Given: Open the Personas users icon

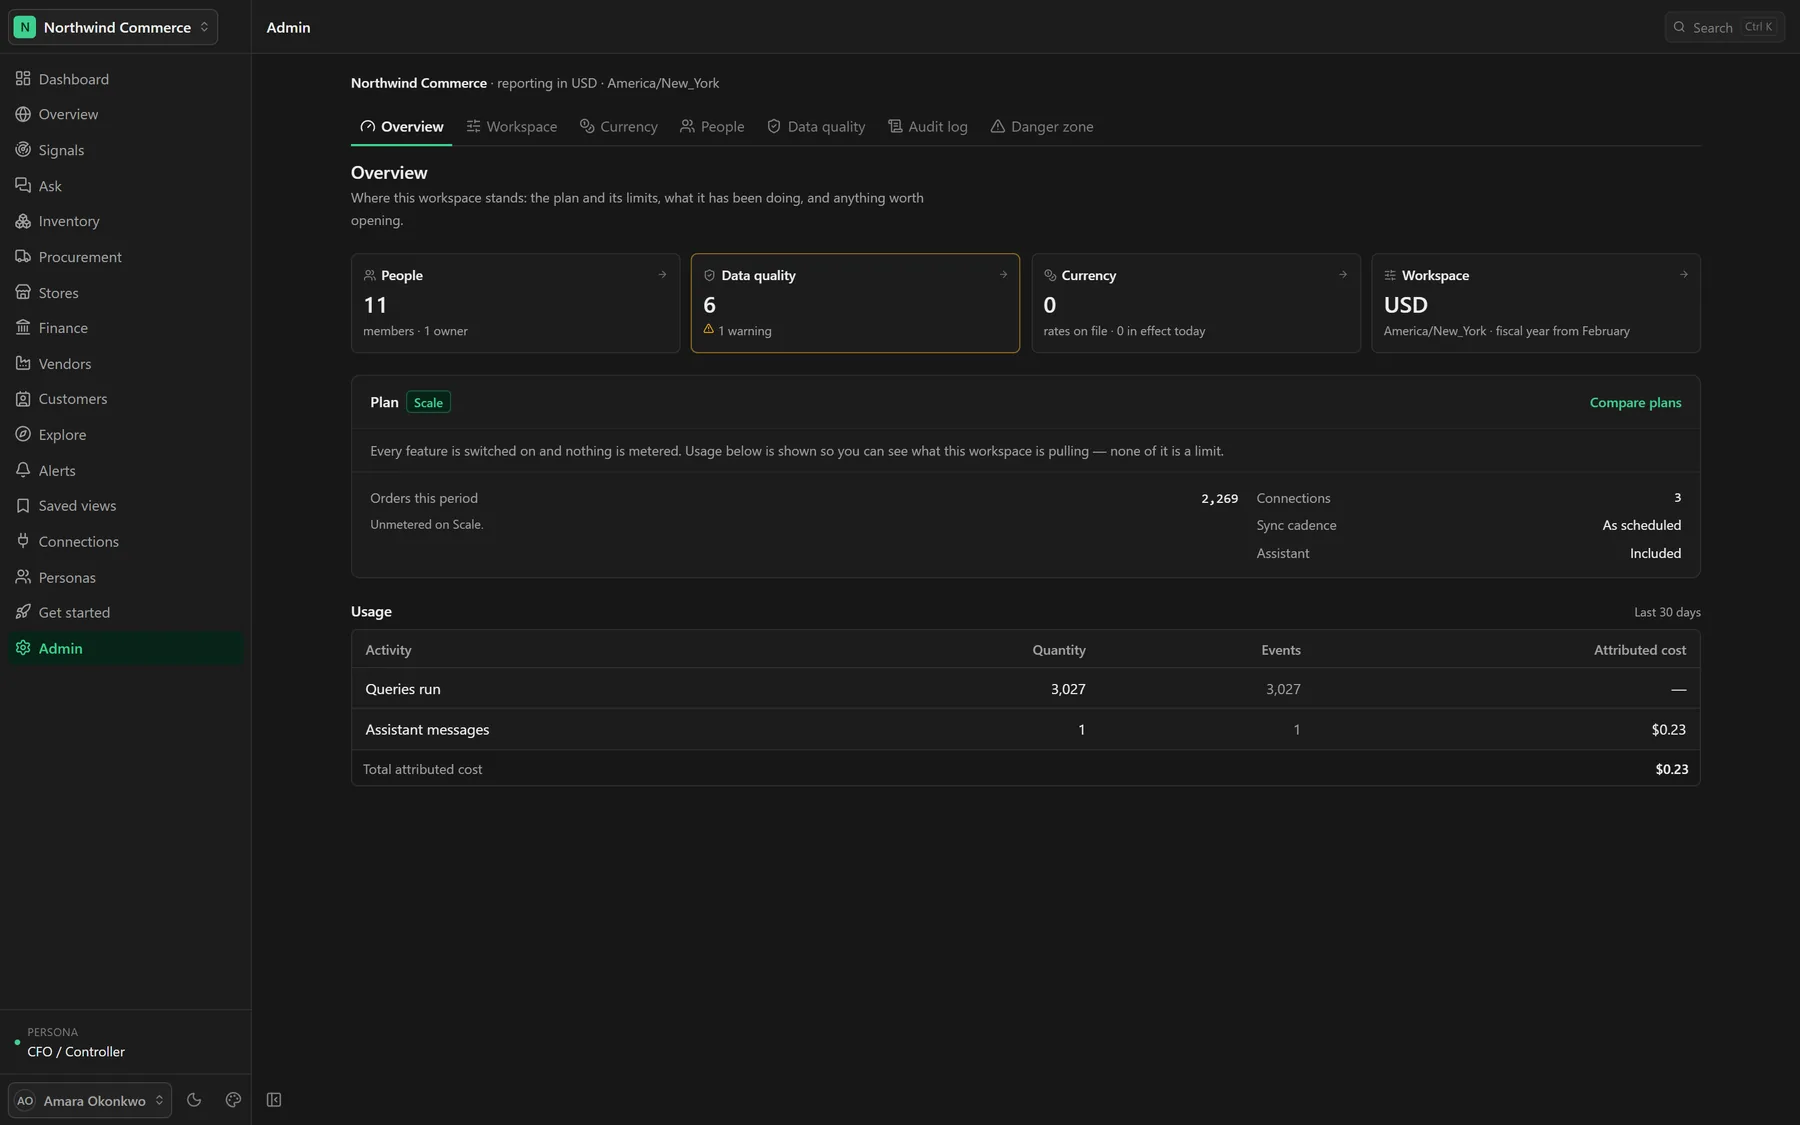Looking at the screenshot, I should (23, 577).
